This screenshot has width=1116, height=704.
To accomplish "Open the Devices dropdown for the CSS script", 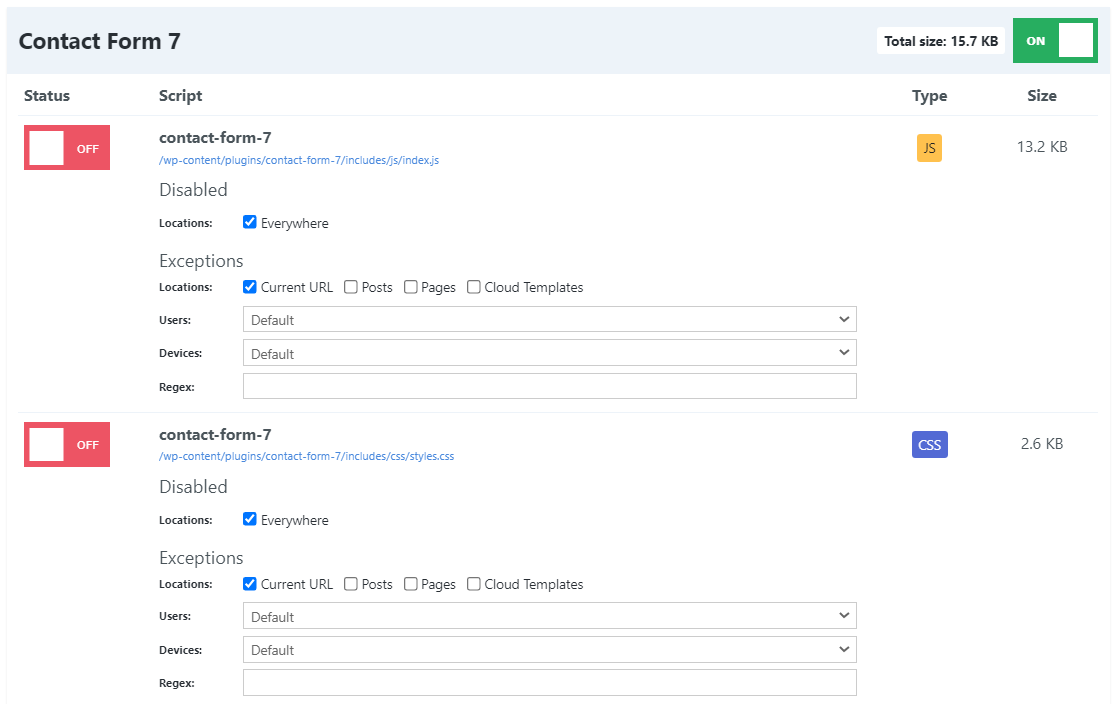I will pos(549,649).
